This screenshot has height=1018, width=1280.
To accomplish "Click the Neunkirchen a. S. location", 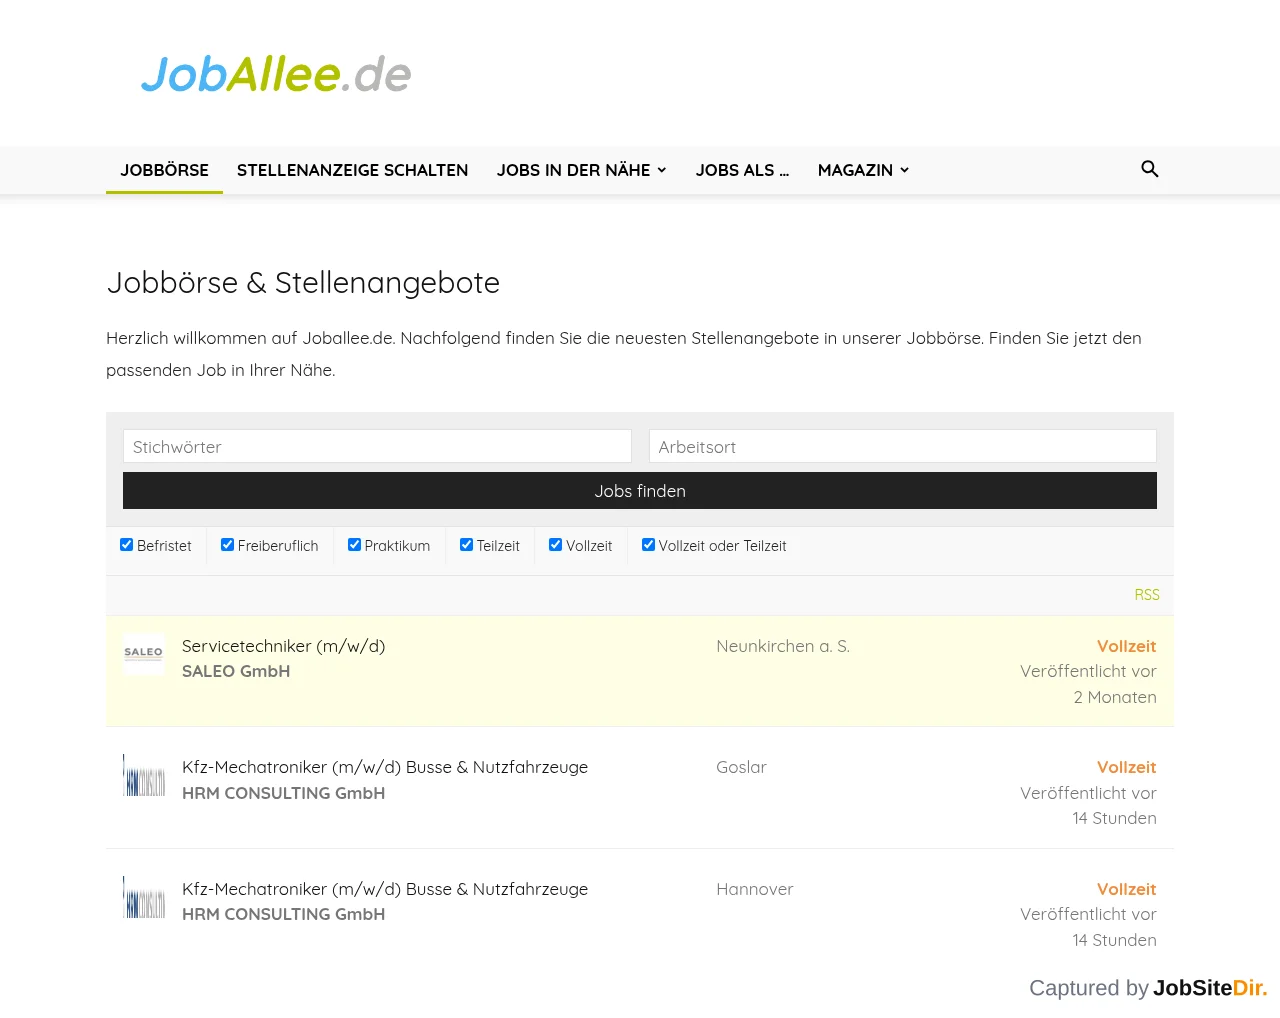I will (783, 646).
